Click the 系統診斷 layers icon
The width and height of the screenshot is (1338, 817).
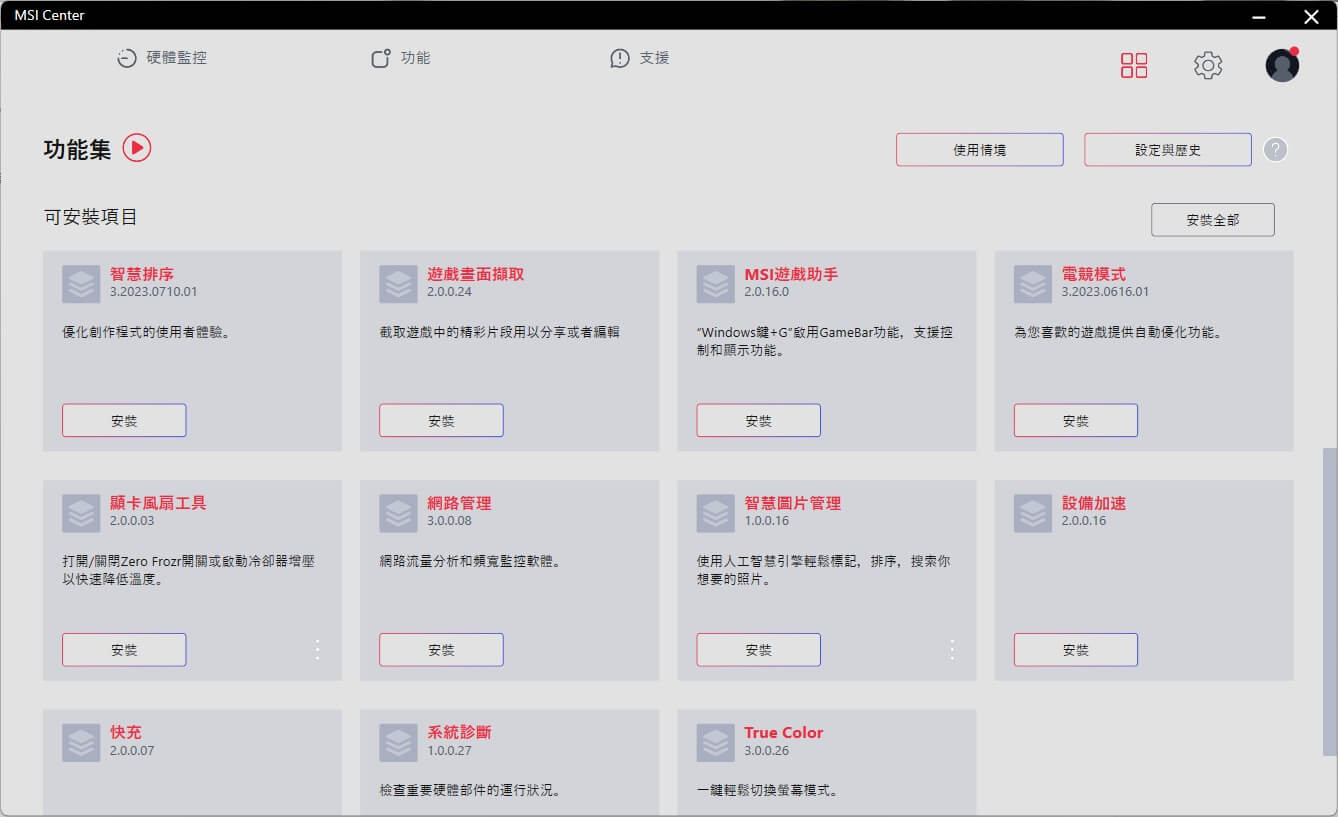(x=398, y=743)
